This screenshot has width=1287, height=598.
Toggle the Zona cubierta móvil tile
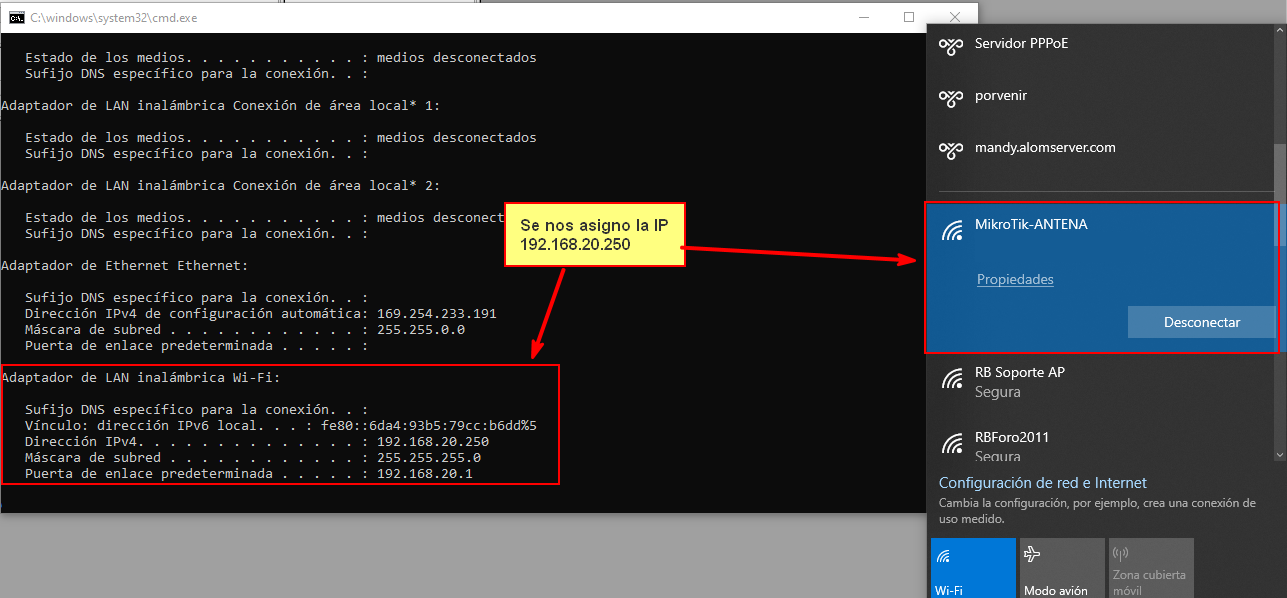[x=1150, y=568]
